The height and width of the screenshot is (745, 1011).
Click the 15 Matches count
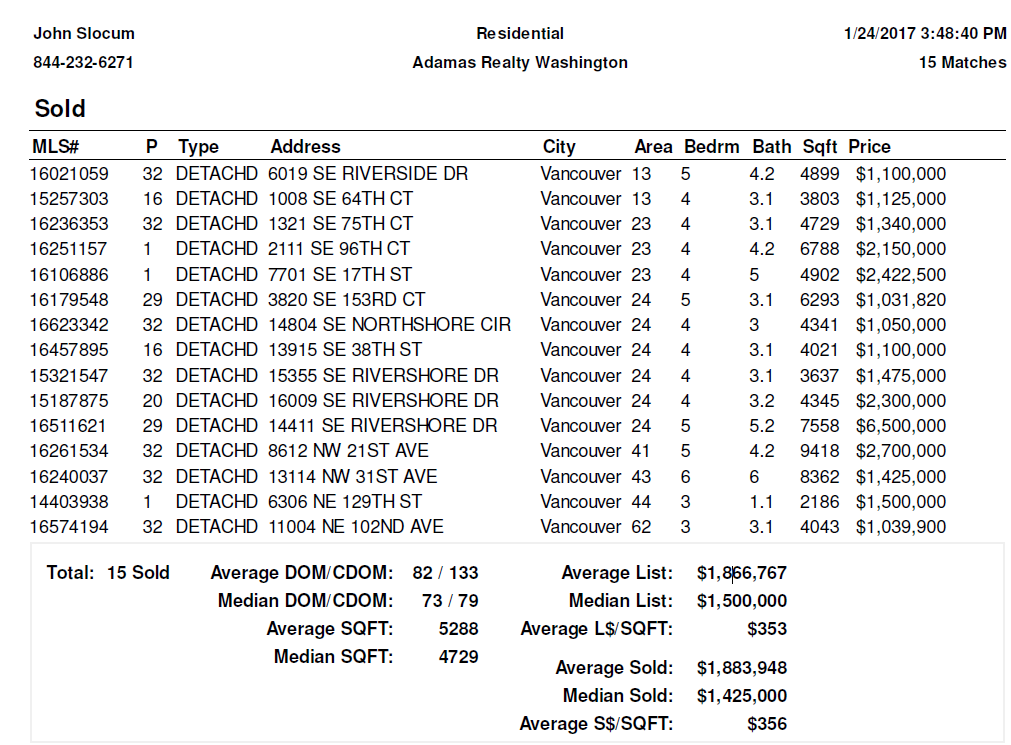coord(962,63)
